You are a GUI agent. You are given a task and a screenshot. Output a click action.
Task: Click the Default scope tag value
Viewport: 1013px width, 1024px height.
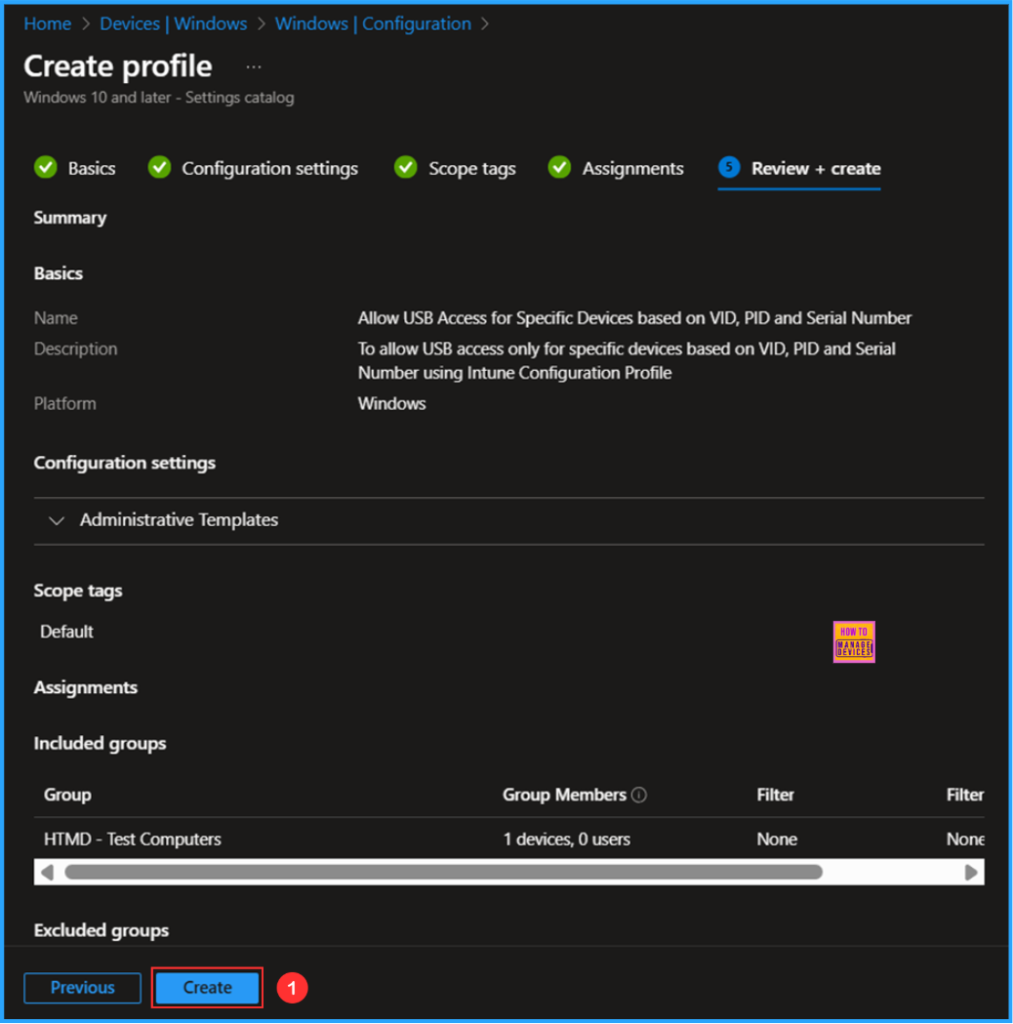67,632
